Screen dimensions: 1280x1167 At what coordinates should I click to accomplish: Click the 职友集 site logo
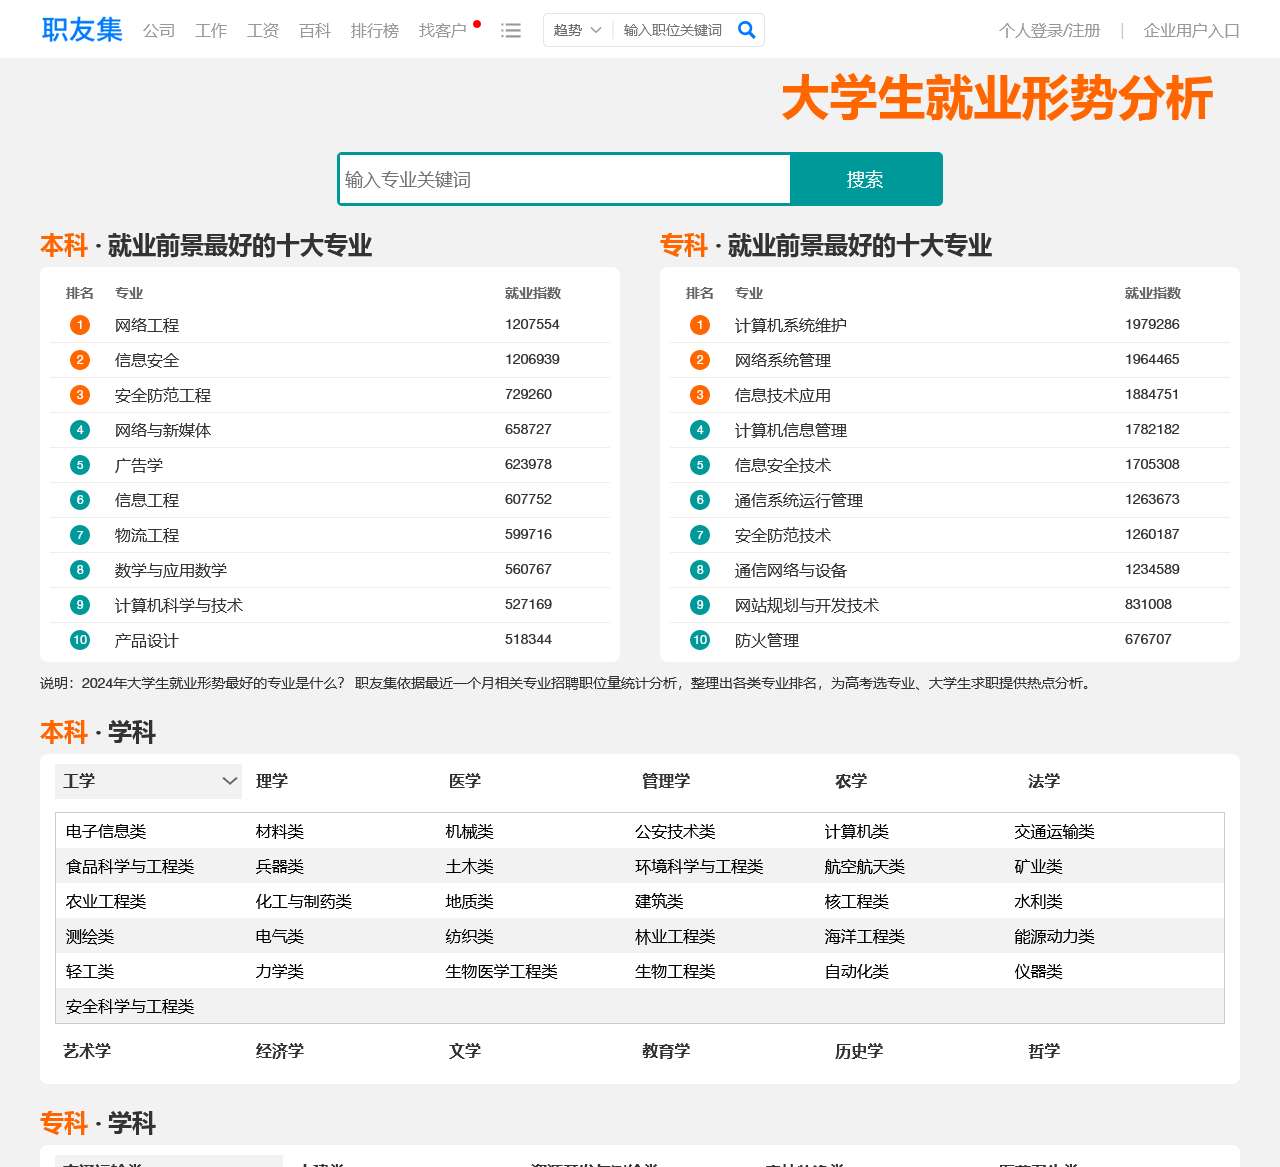coord(82,30)
